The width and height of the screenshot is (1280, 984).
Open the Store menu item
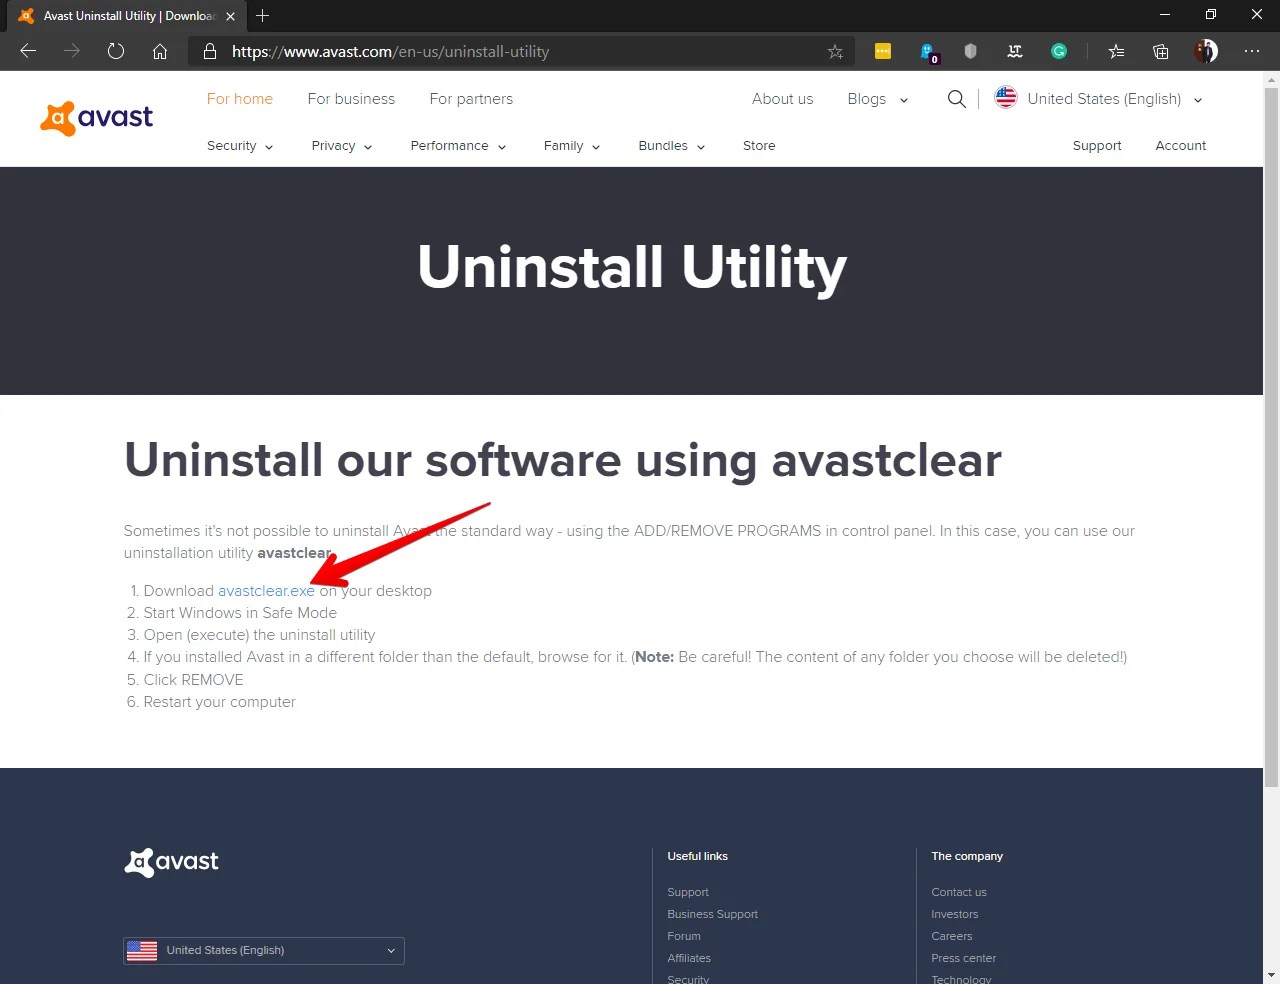pyautogui.click(x=759, y=146)
